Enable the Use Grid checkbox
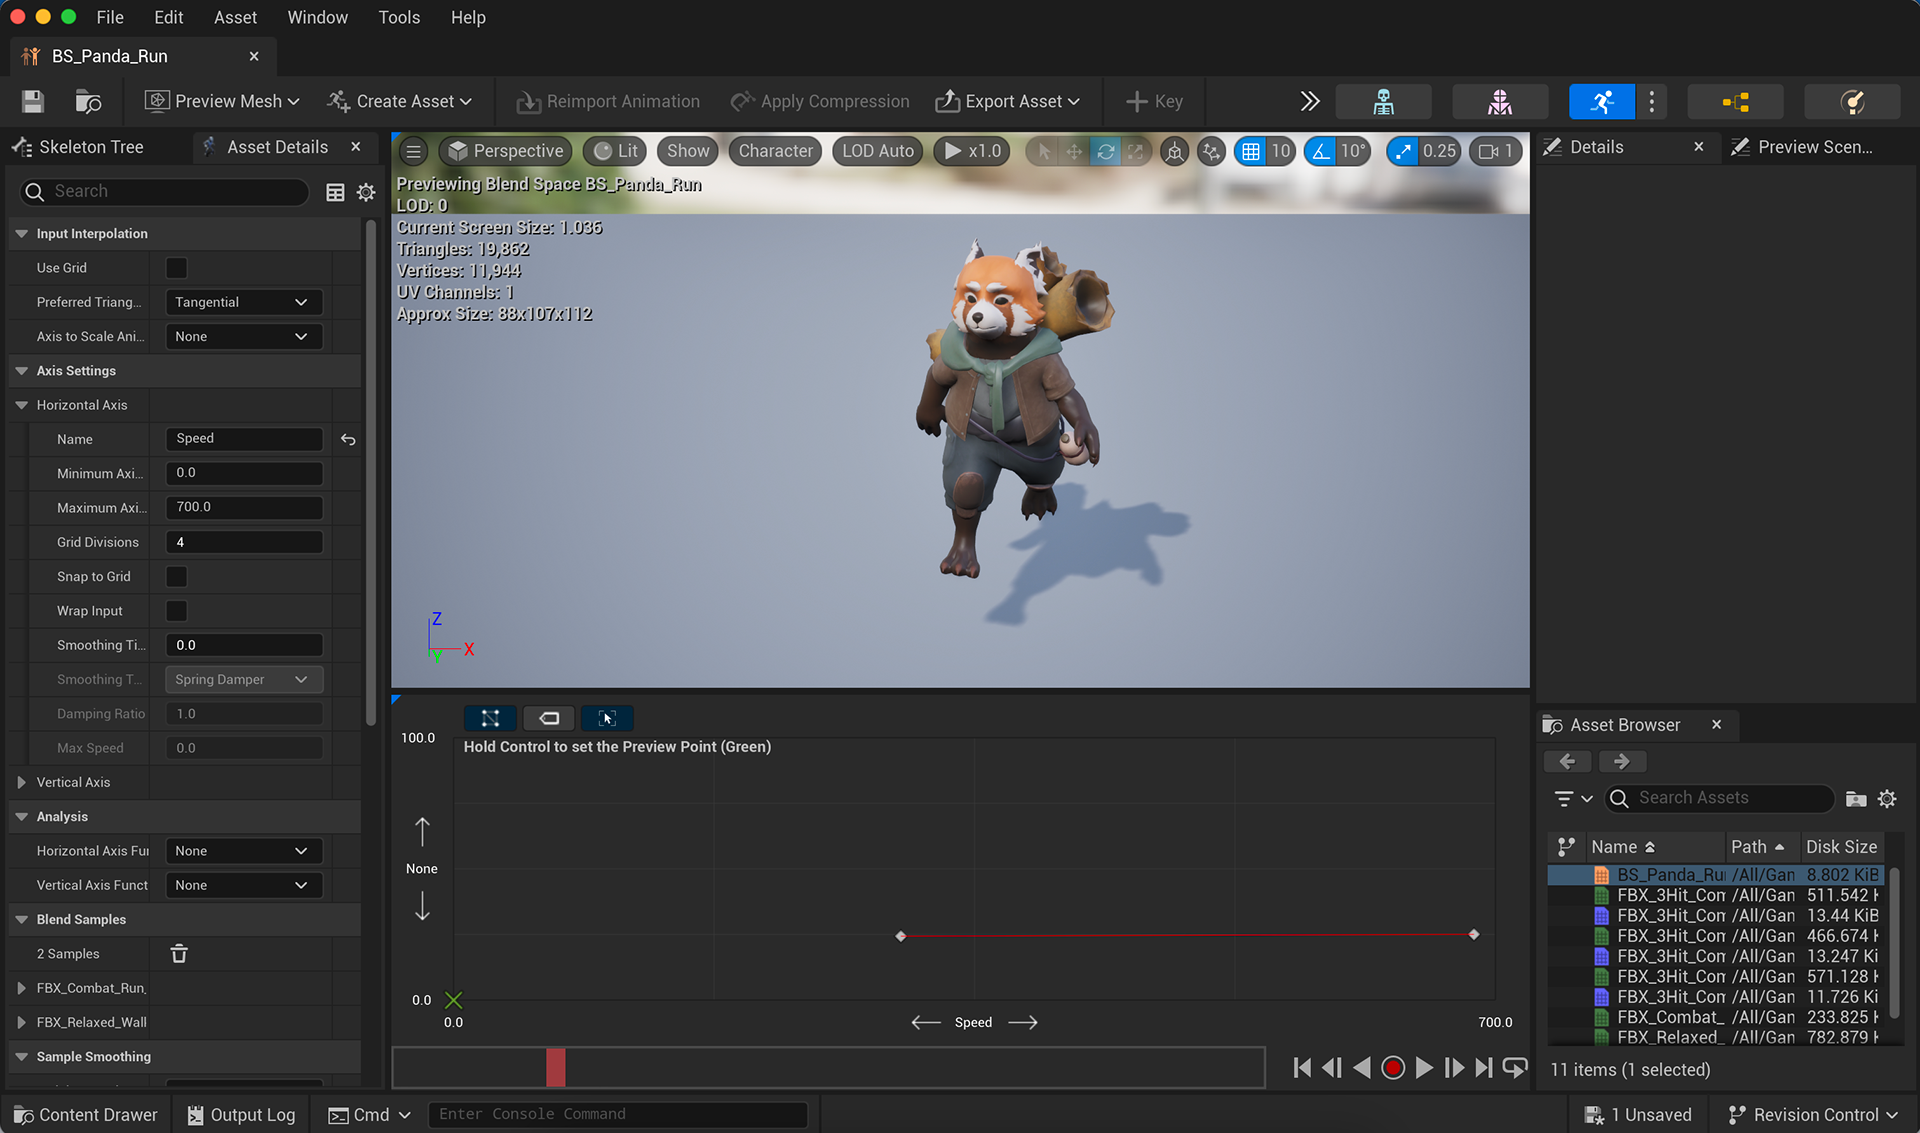This screenshot has width=1920, height=1133. coord(176,268)
